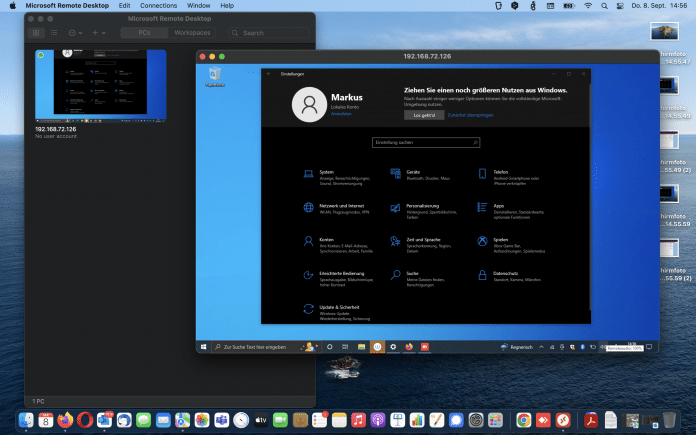696x435 pixels.
Task: Open Konten settings category
Action: coord(338,245)
